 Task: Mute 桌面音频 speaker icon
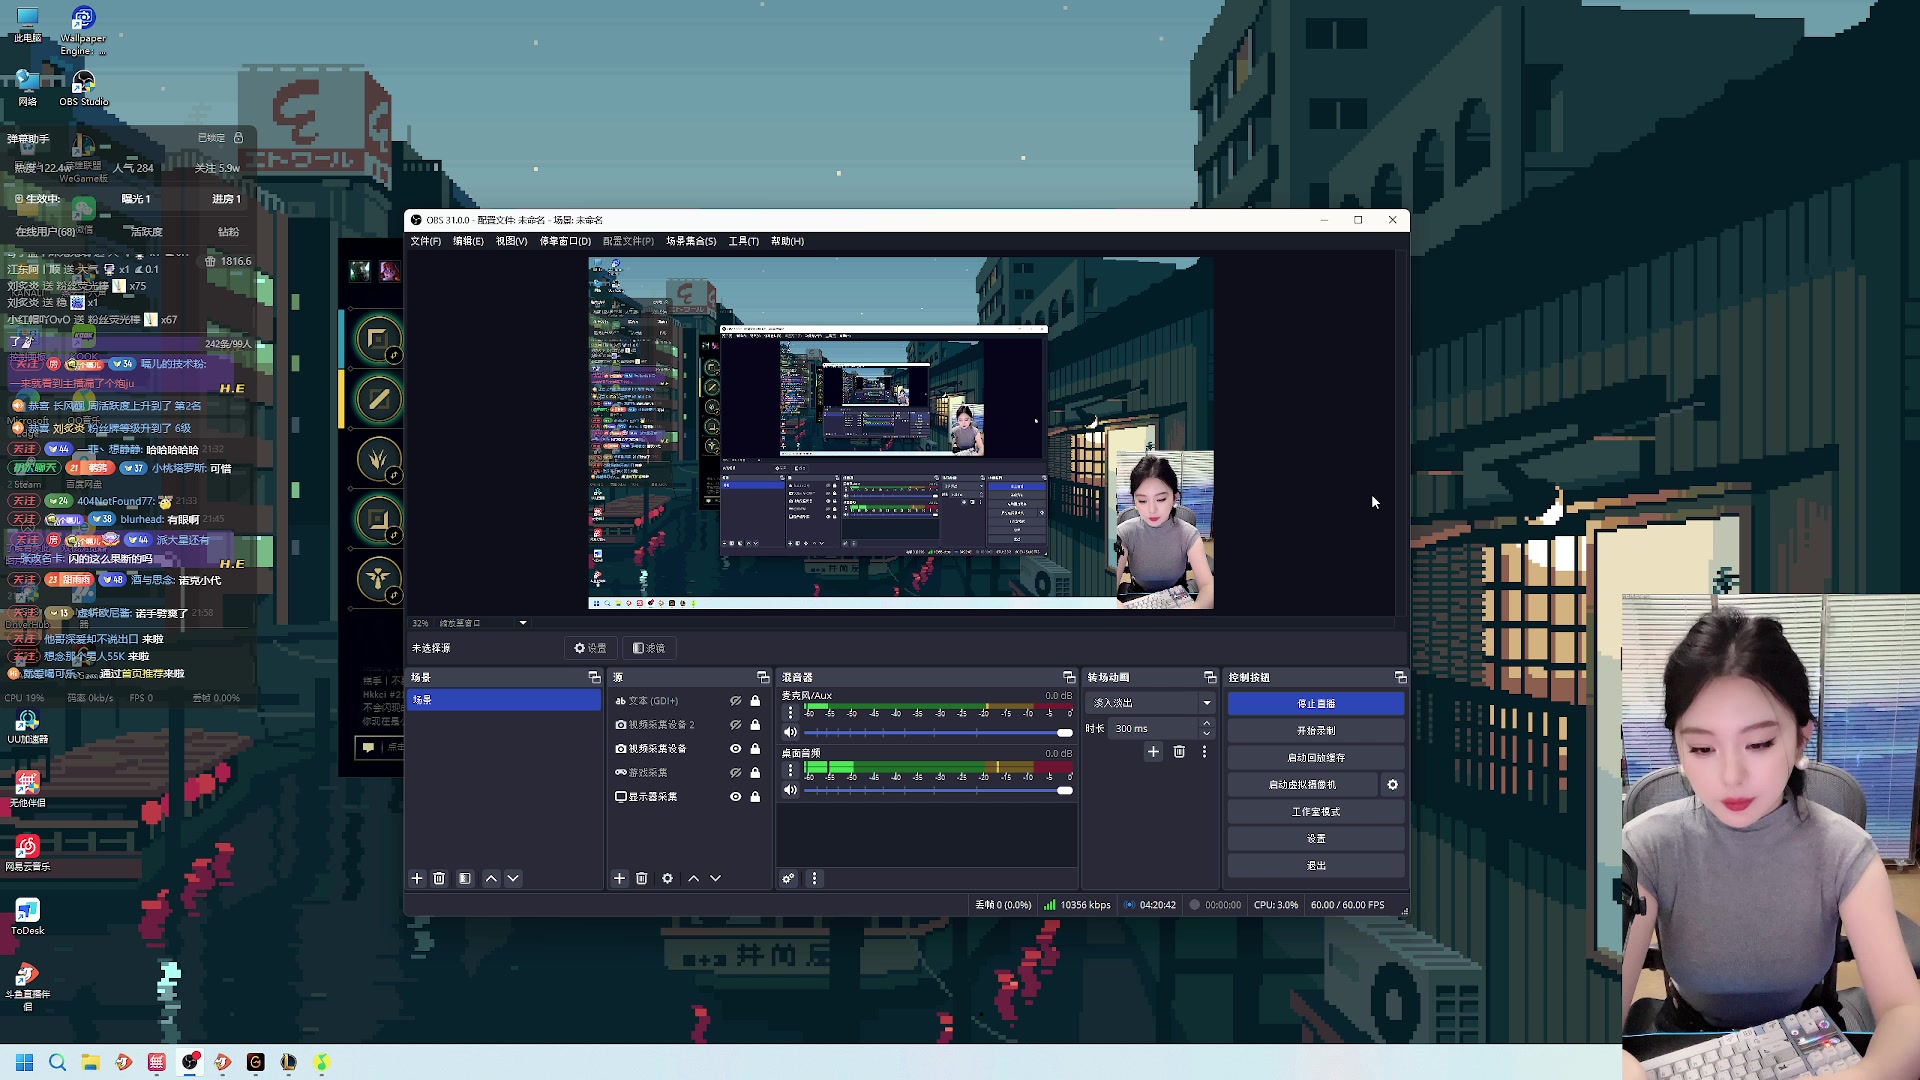click(790, 791)
